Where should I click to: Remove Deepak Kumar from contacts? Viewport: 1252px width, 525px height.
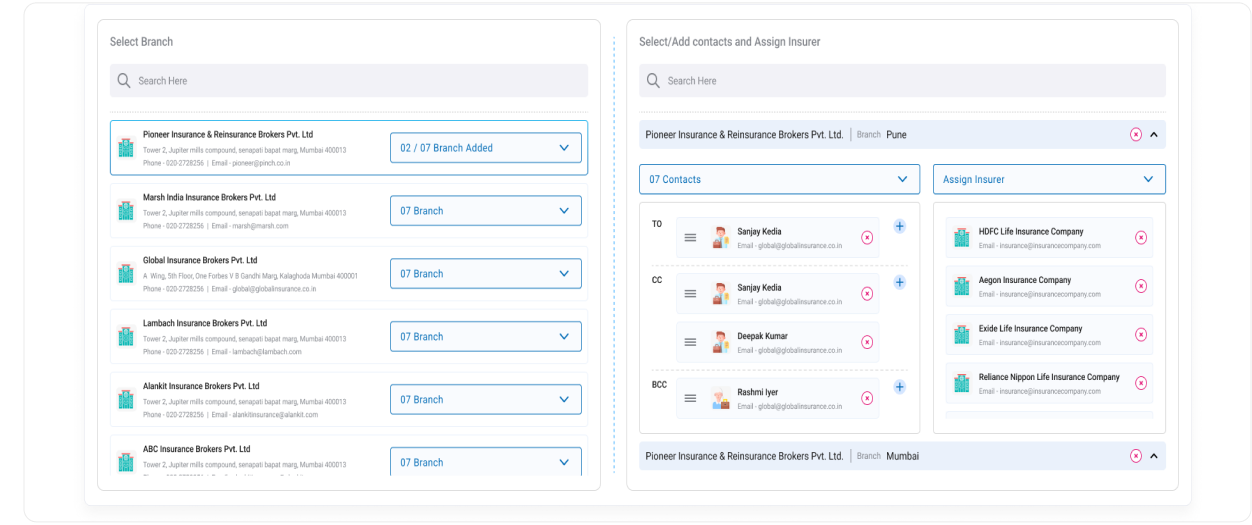point(867,342)
